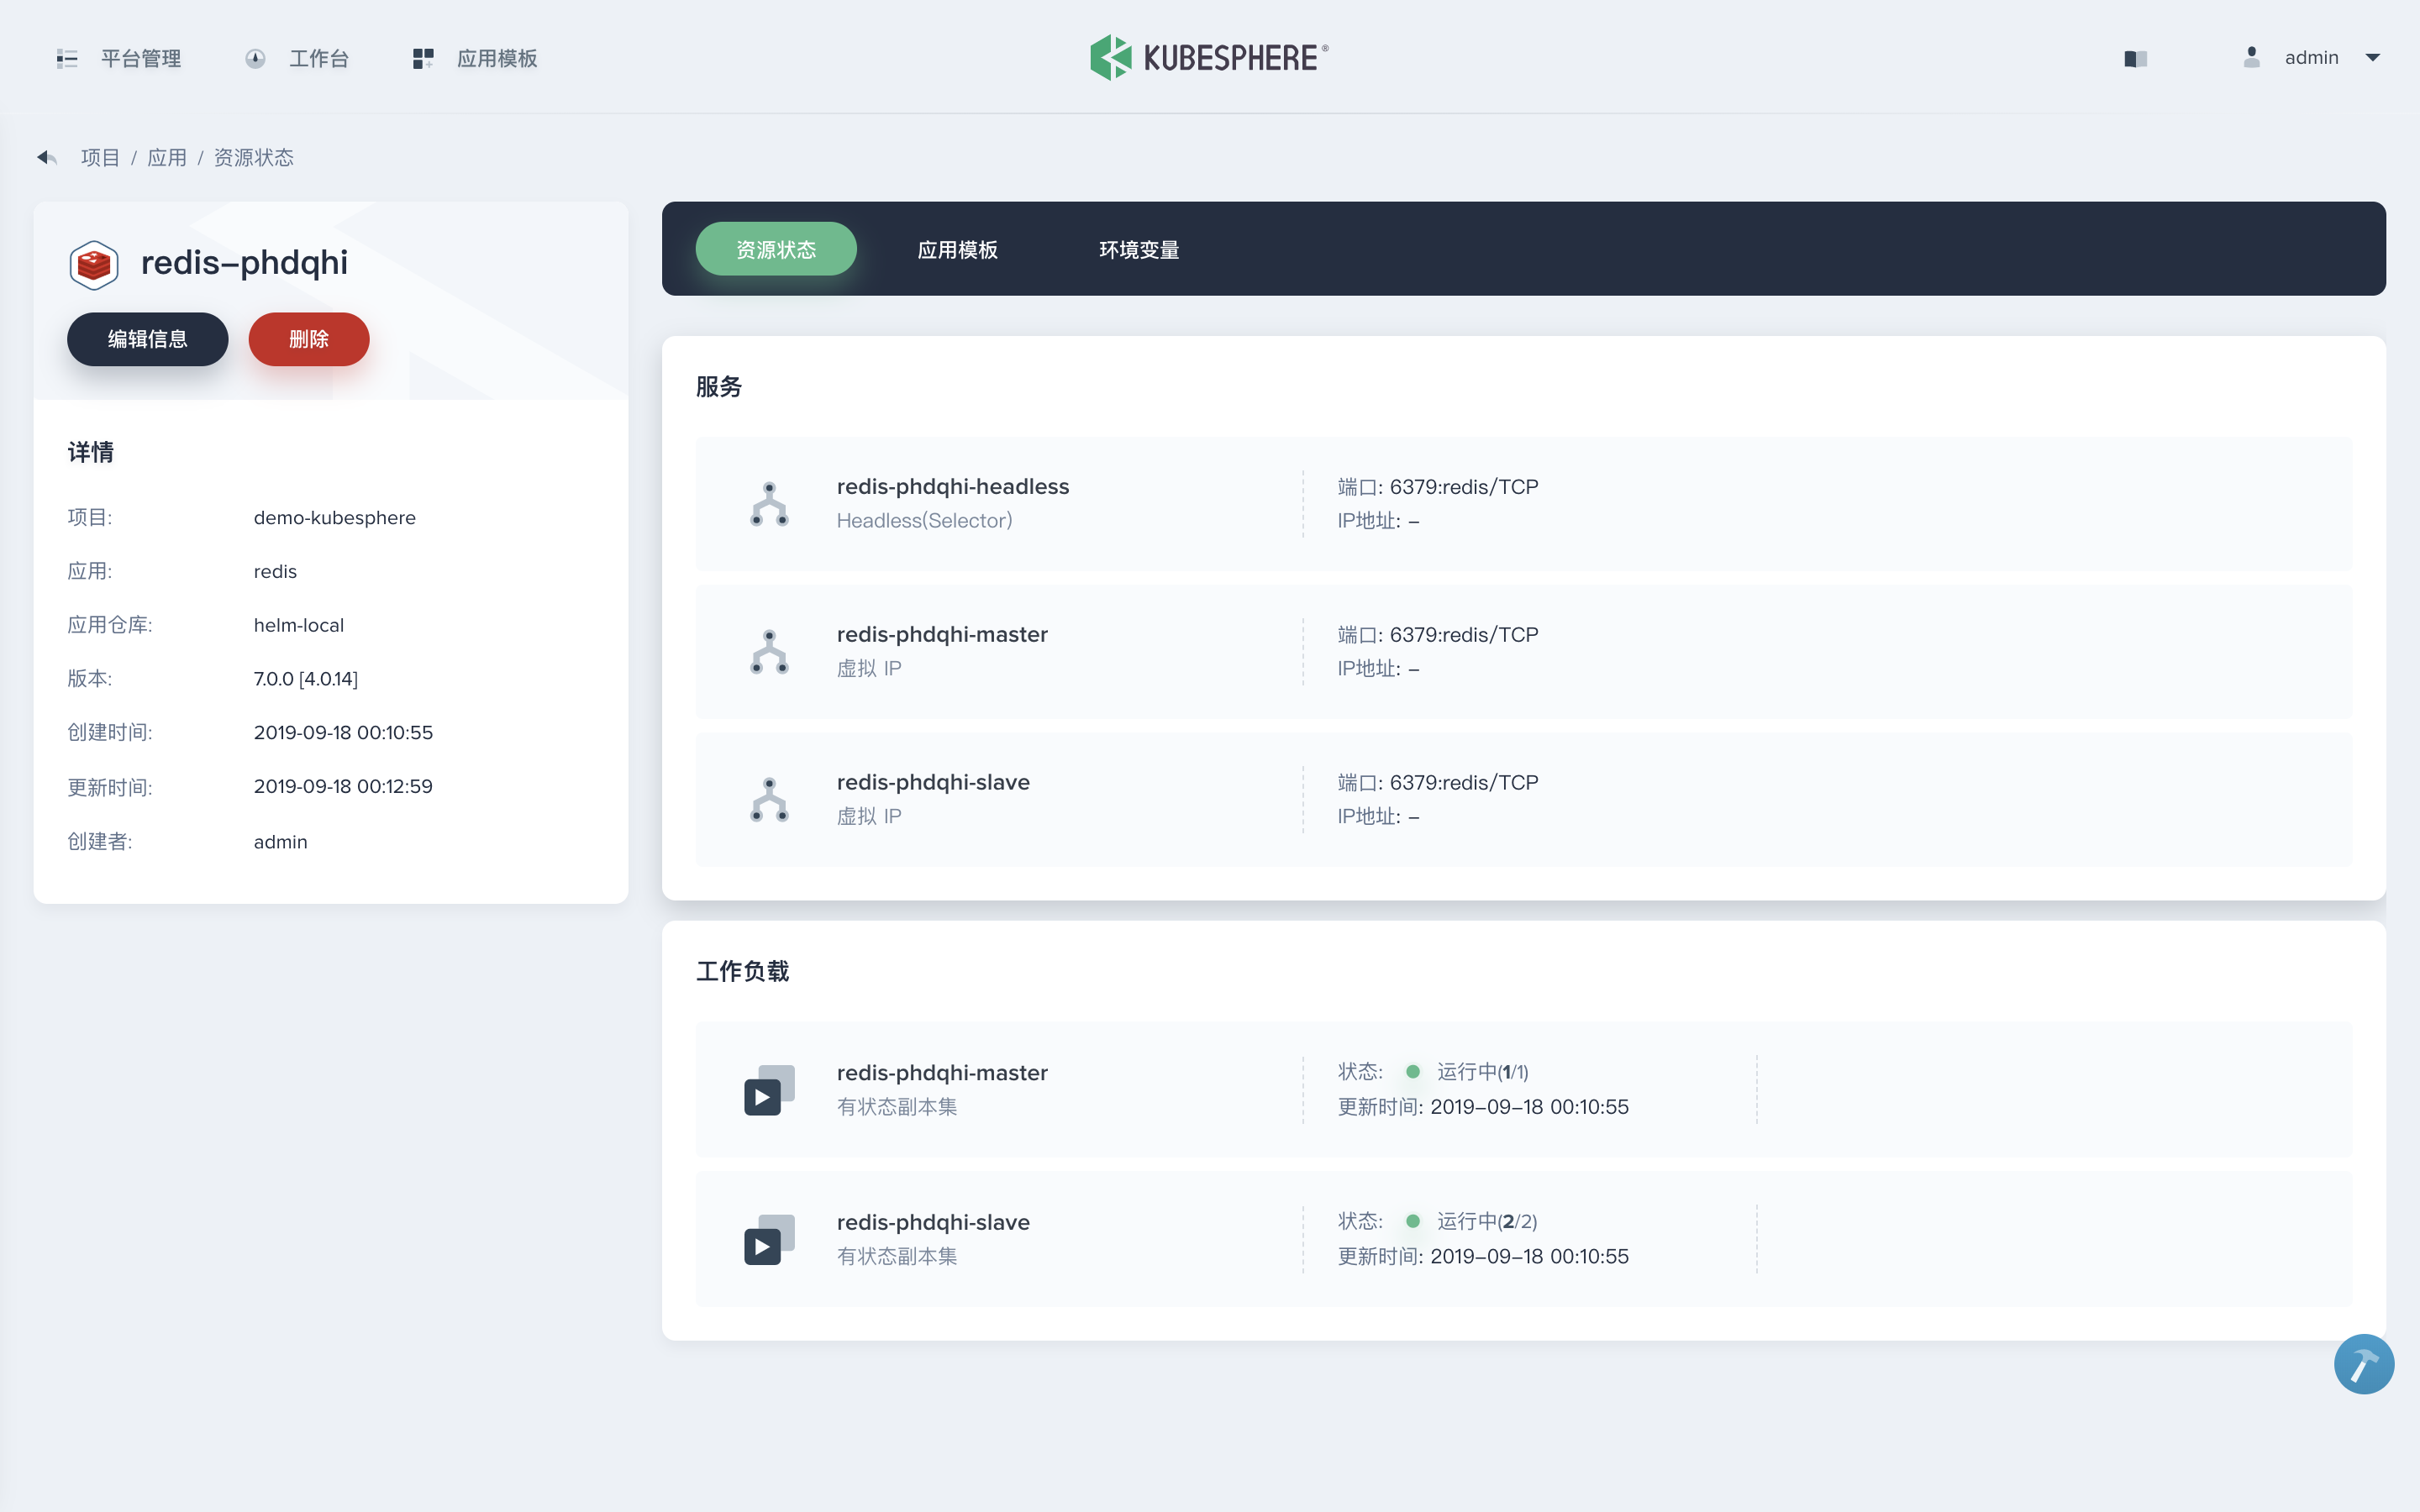Click the service icon for redis-phdqhi-slave
The image size is (2420, 1512).
(769, 800)
